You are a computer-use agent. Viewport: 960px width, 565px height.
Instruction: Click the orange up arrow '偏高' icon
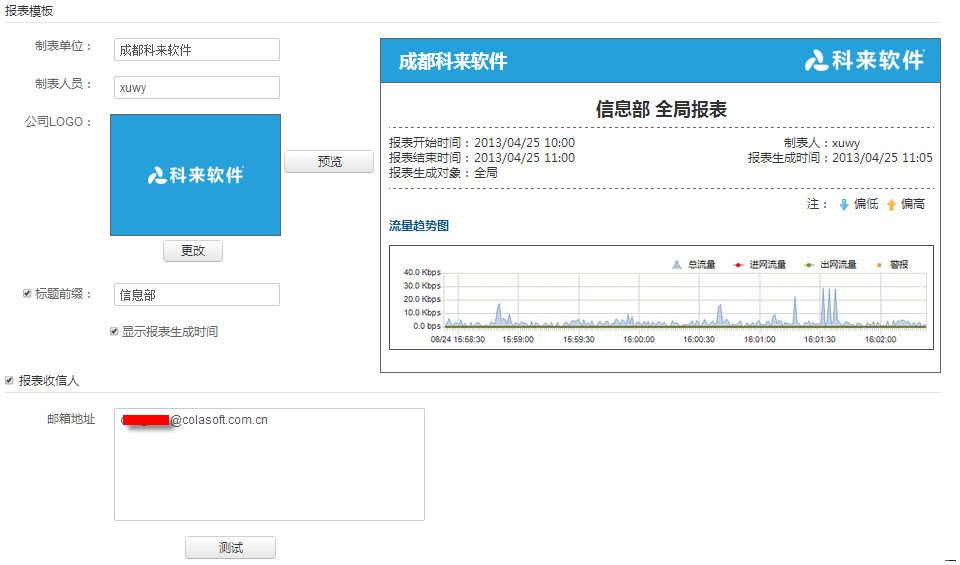(x=891, y=204)
